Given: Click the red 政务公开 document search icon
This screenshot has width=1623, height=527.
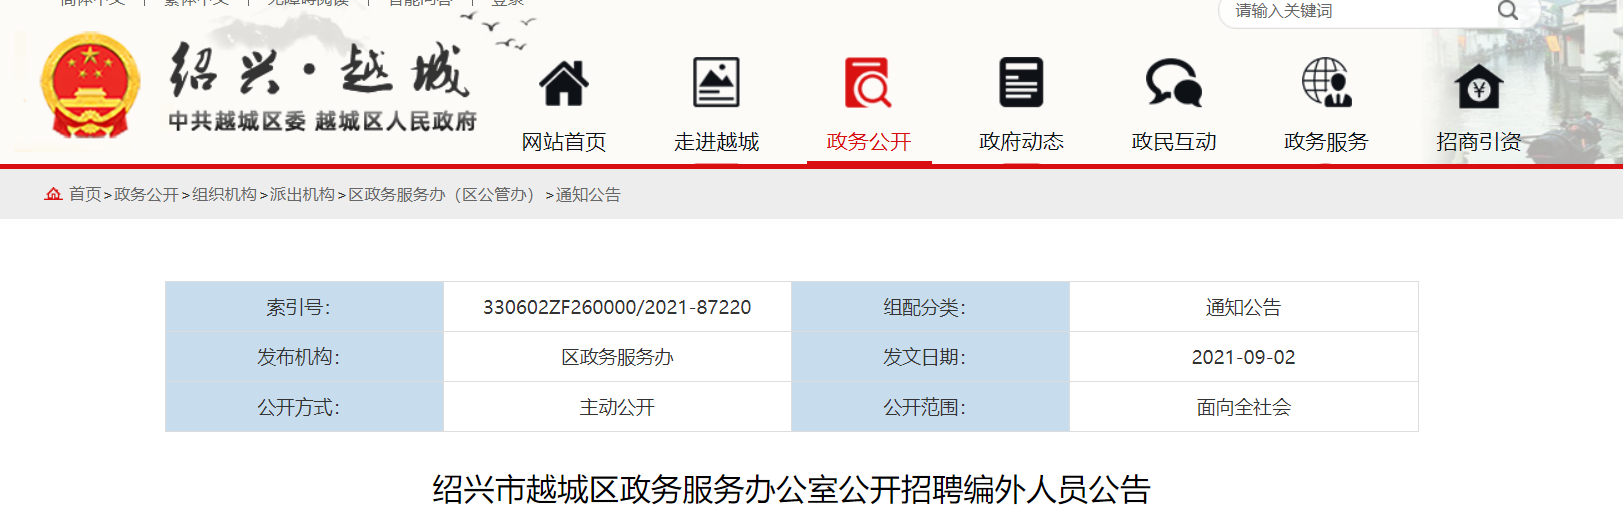Looking at the screenshot, I should coord(868,83).
